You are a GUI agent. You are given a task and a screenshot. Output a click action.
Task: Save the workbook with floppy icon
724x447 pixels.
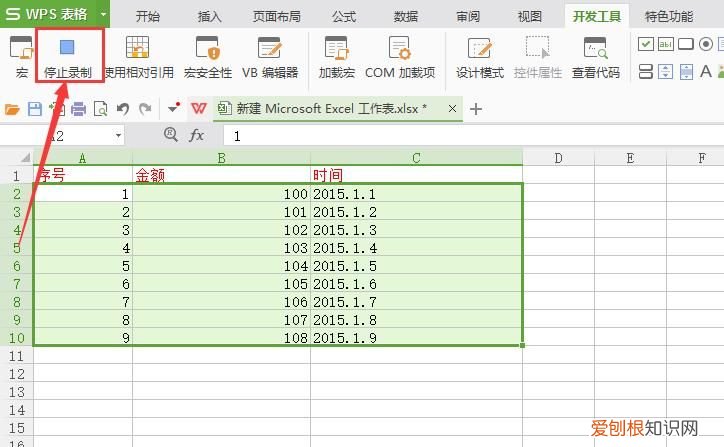(x=35, y=109)
